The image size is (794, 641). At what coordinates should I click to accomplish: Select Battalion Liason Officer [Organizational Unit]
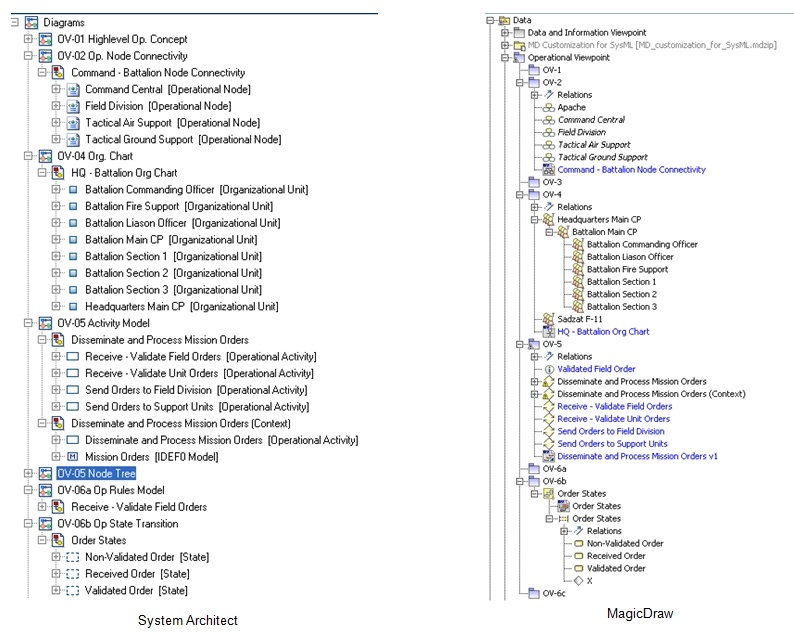coord(182,223)
